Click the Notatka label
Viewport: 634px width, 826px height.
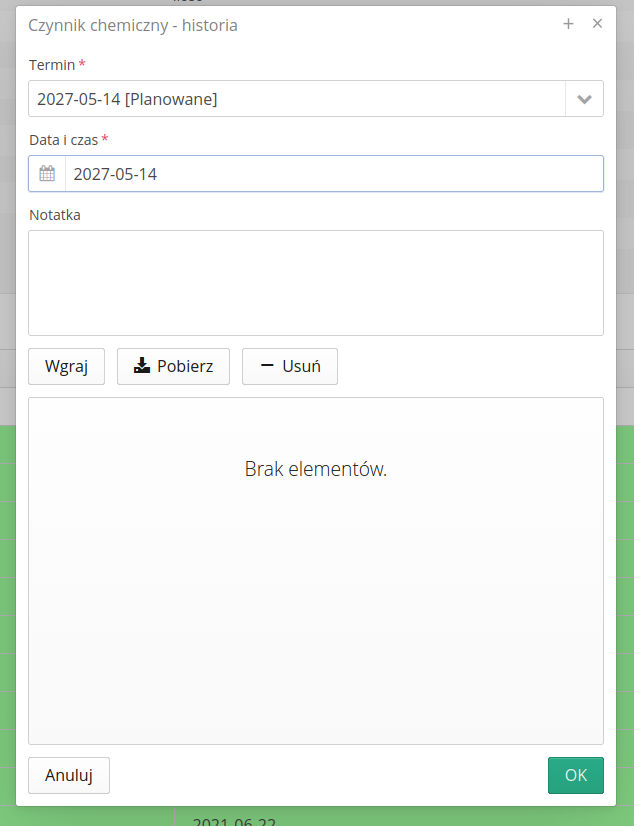55,215
